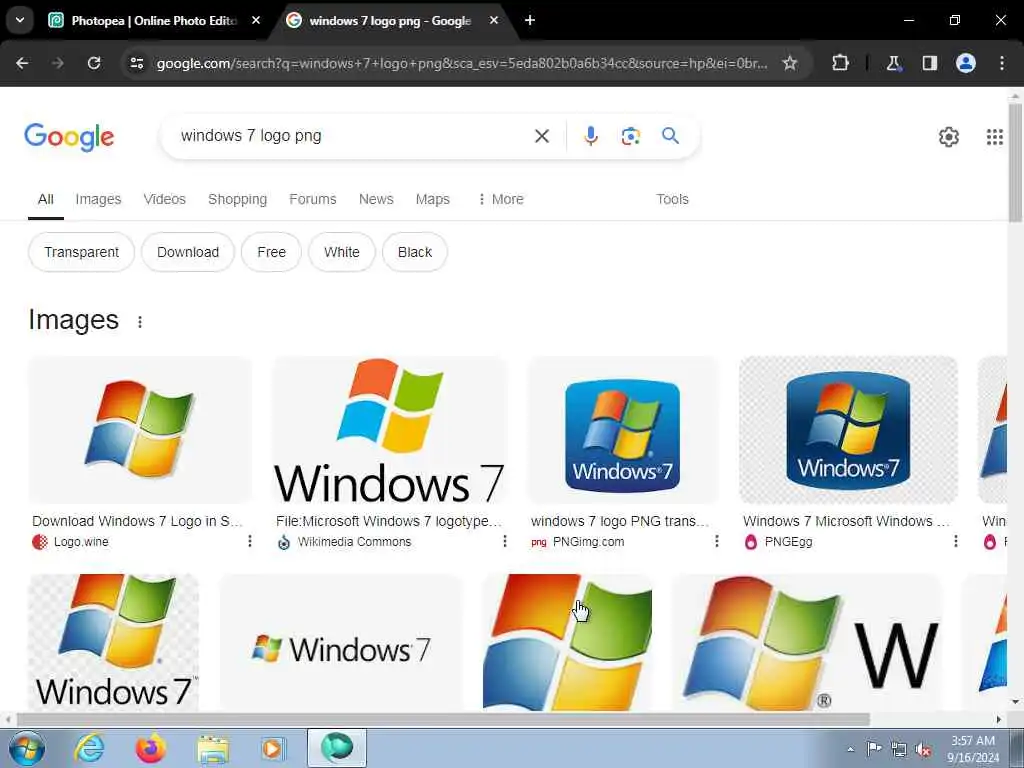Open PNGEgg Windows 7 Microsoft Windows thumbnail
The height and width of the screenshot is (768, 1024).
point(848,430)
